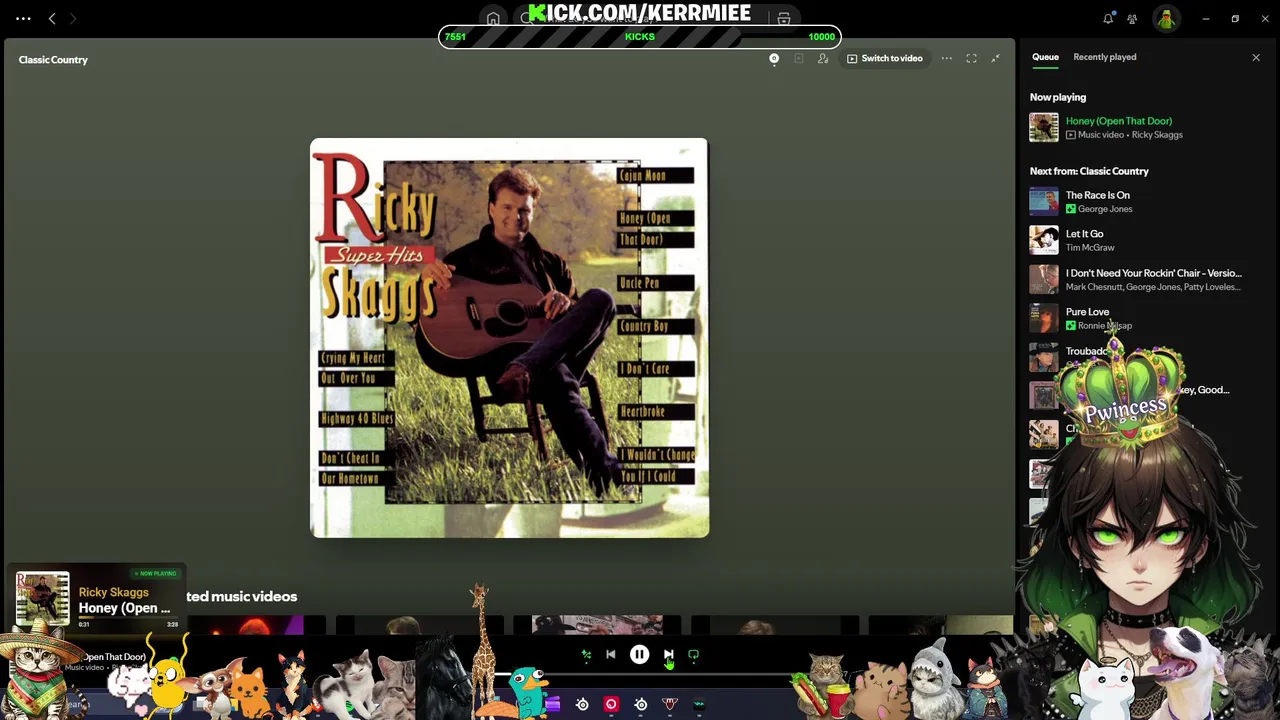Select I Don't Need Your Rockin' Chair
The height and width of the screenshot is (720, 1280).
1154,273
